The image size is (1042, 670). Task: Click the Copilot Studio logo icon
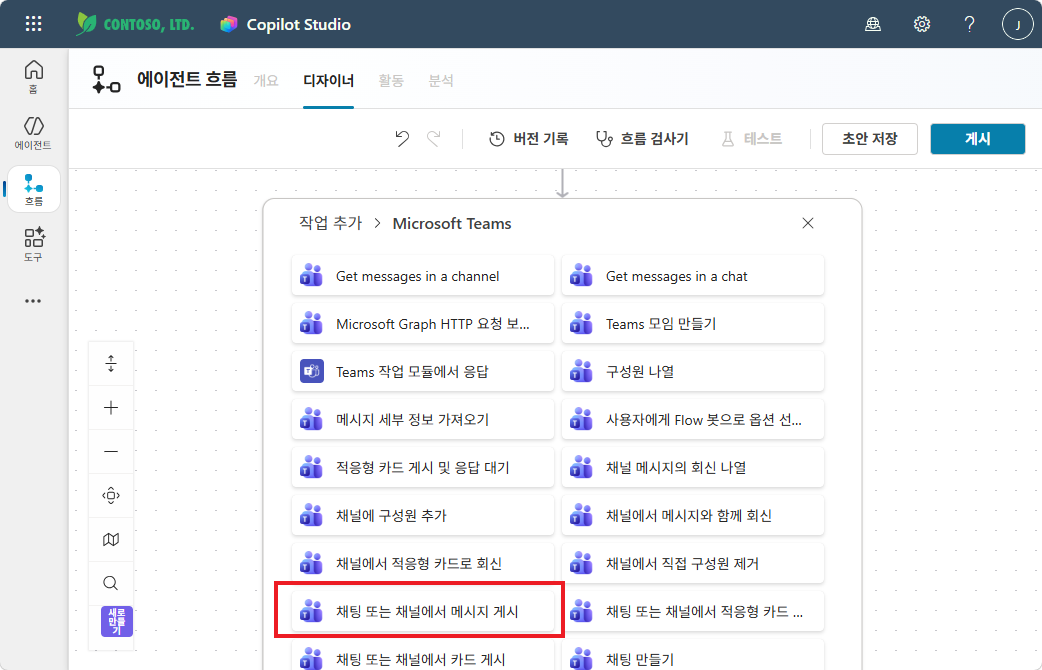[229, 25]
